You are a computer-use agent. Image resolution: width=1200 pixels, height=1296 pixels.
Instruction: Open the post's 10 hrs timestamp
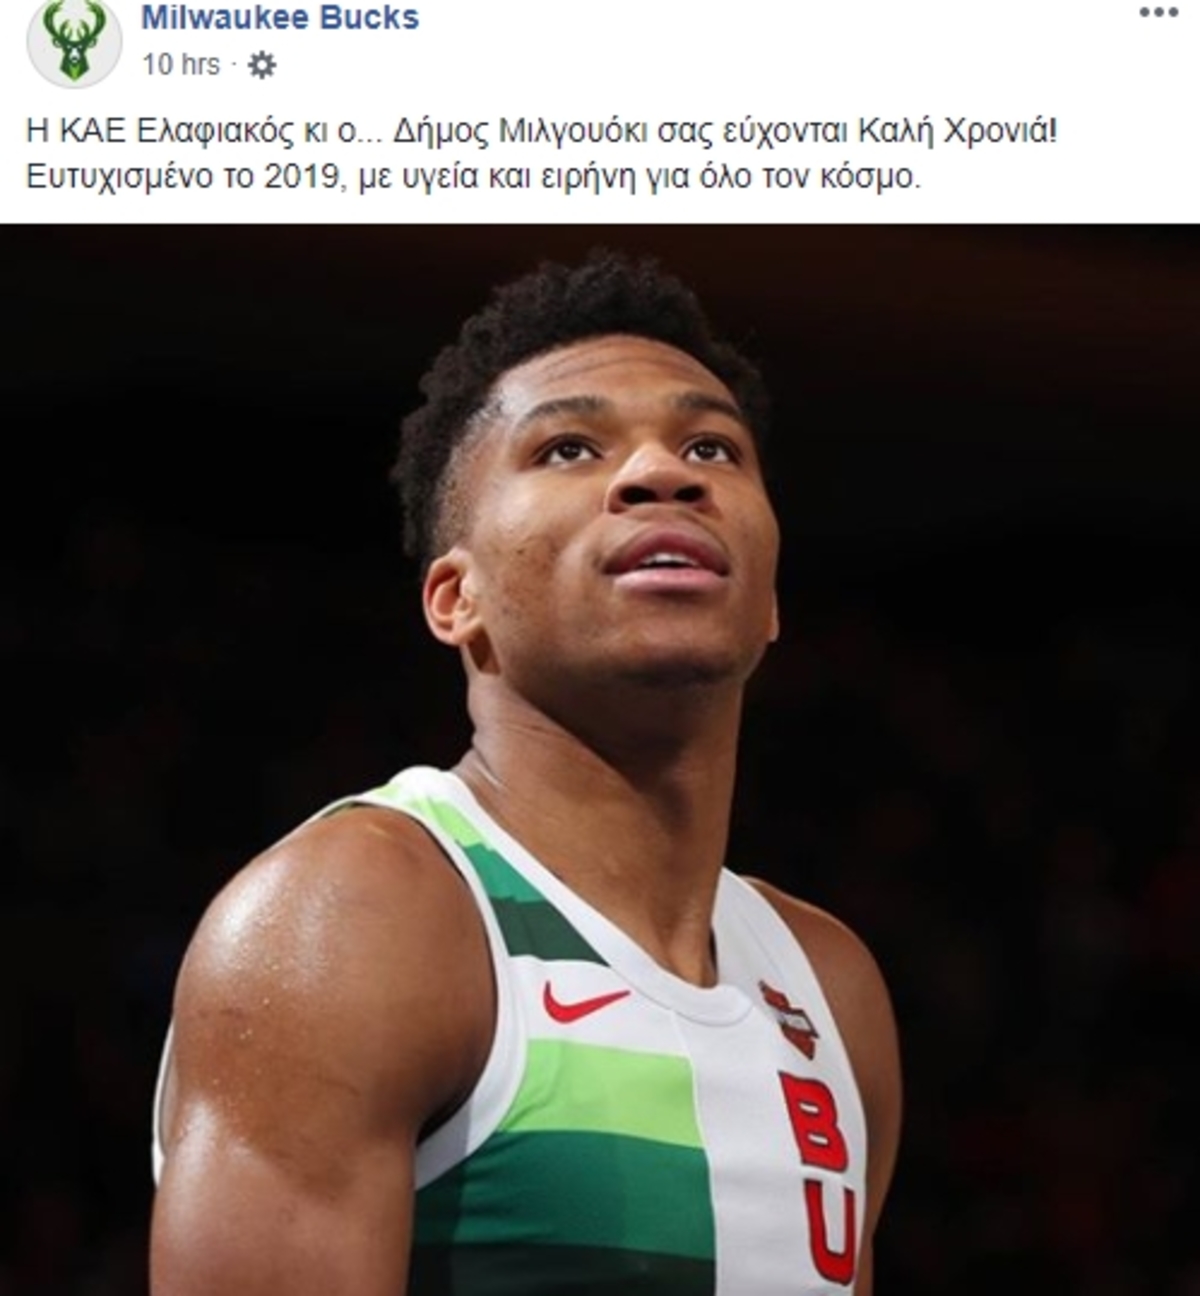(x=180, y=65)
